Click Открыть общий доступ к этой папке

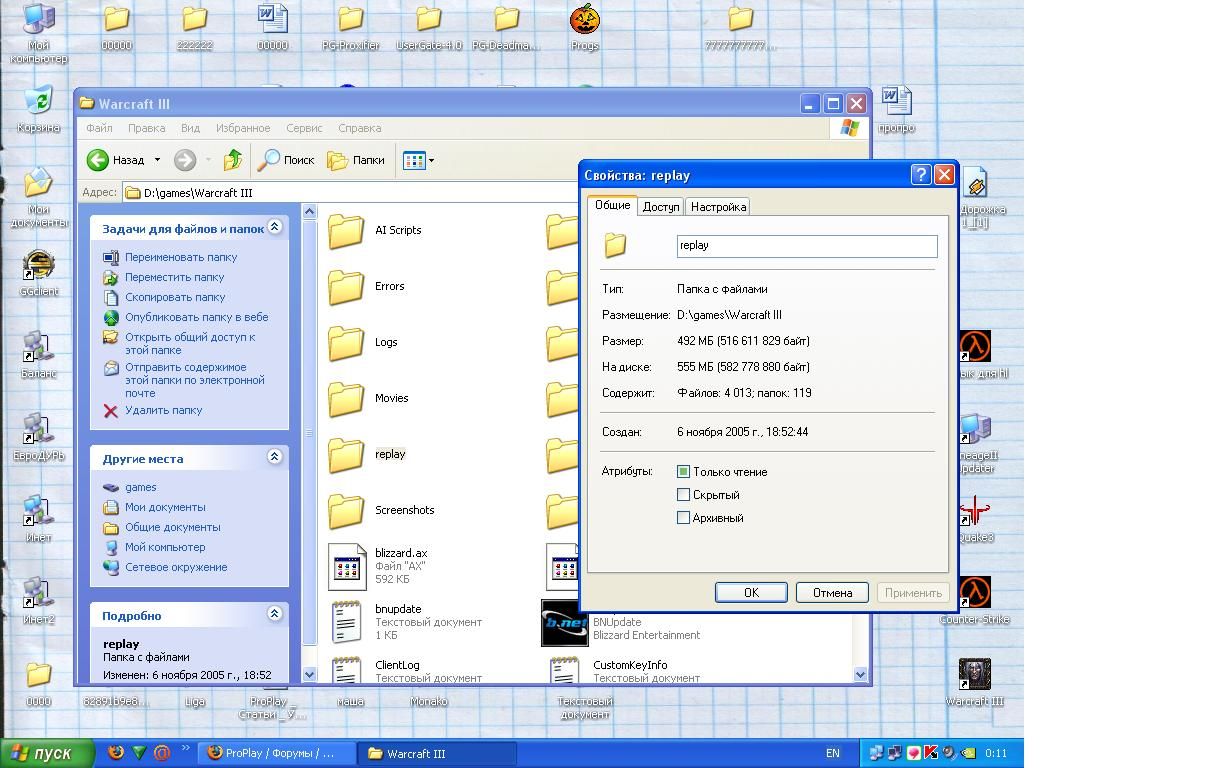point(190,343)
